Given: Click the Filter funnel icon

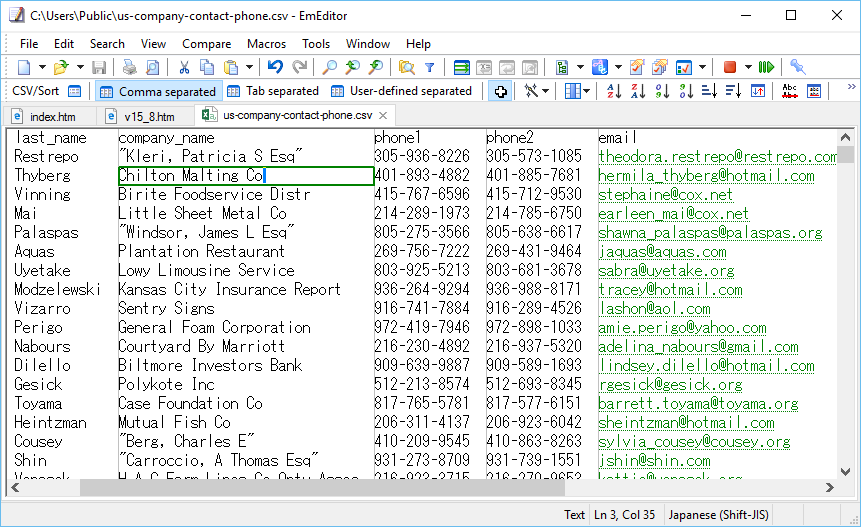Looking at the screenshot, I should pos(430,68).
